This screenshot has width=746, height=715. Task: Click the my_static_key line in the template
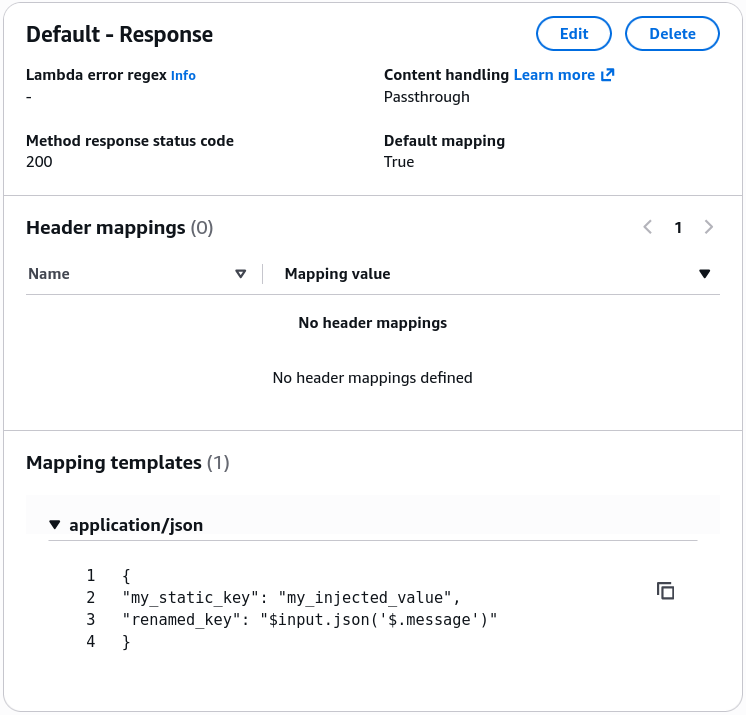pos(291,597)
